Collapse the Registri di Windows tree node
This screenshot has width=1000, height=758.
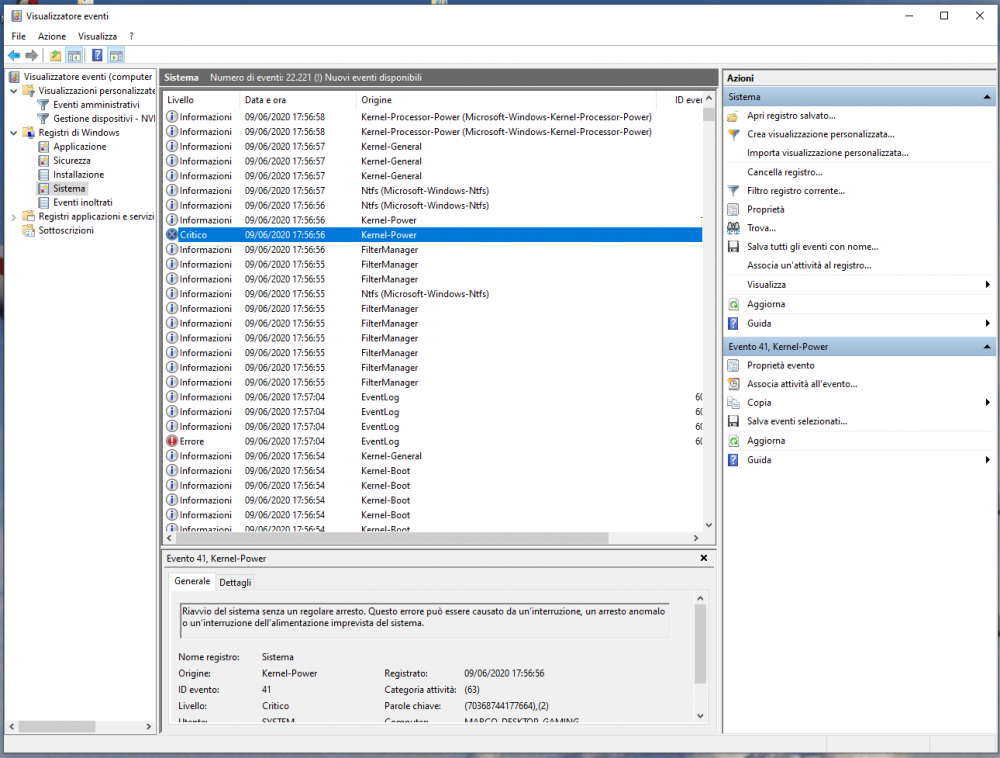click(x=14, y=133)
